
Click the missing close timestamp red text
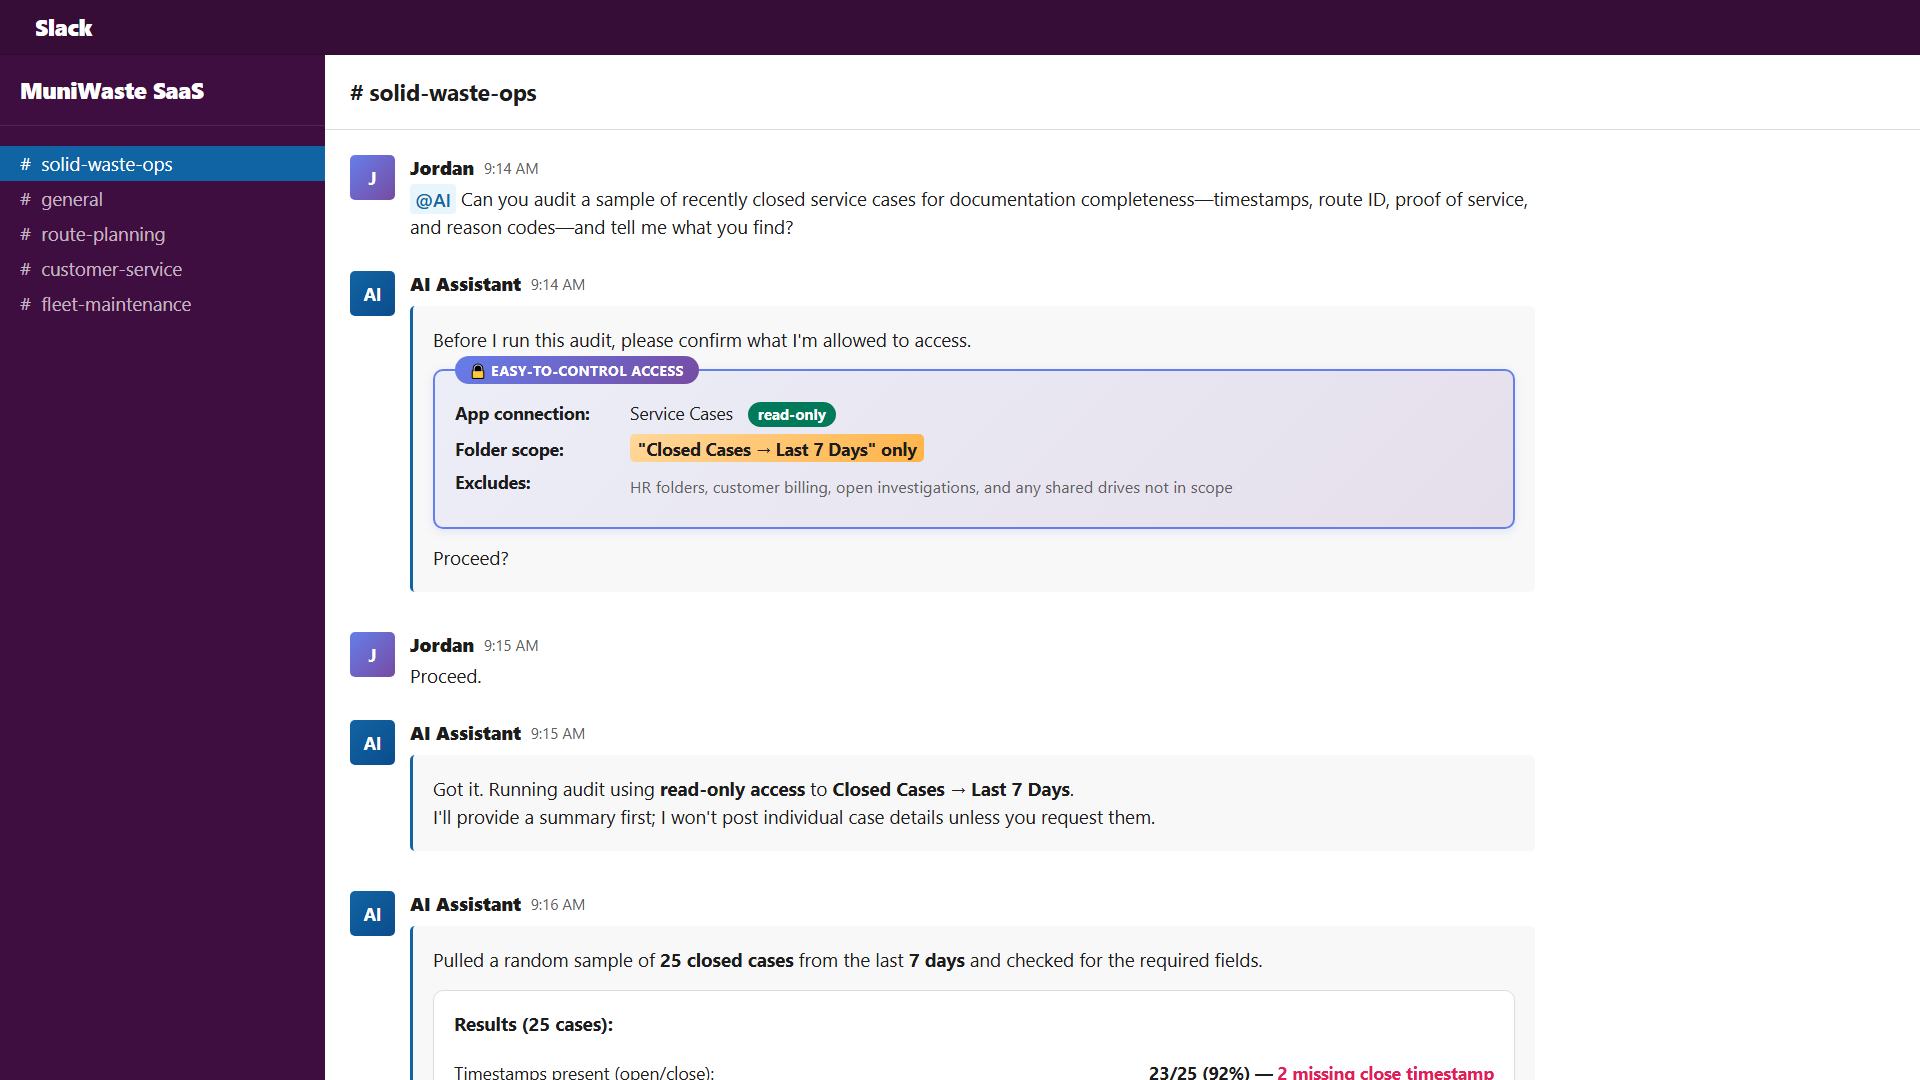[x=1385, y=1071]
